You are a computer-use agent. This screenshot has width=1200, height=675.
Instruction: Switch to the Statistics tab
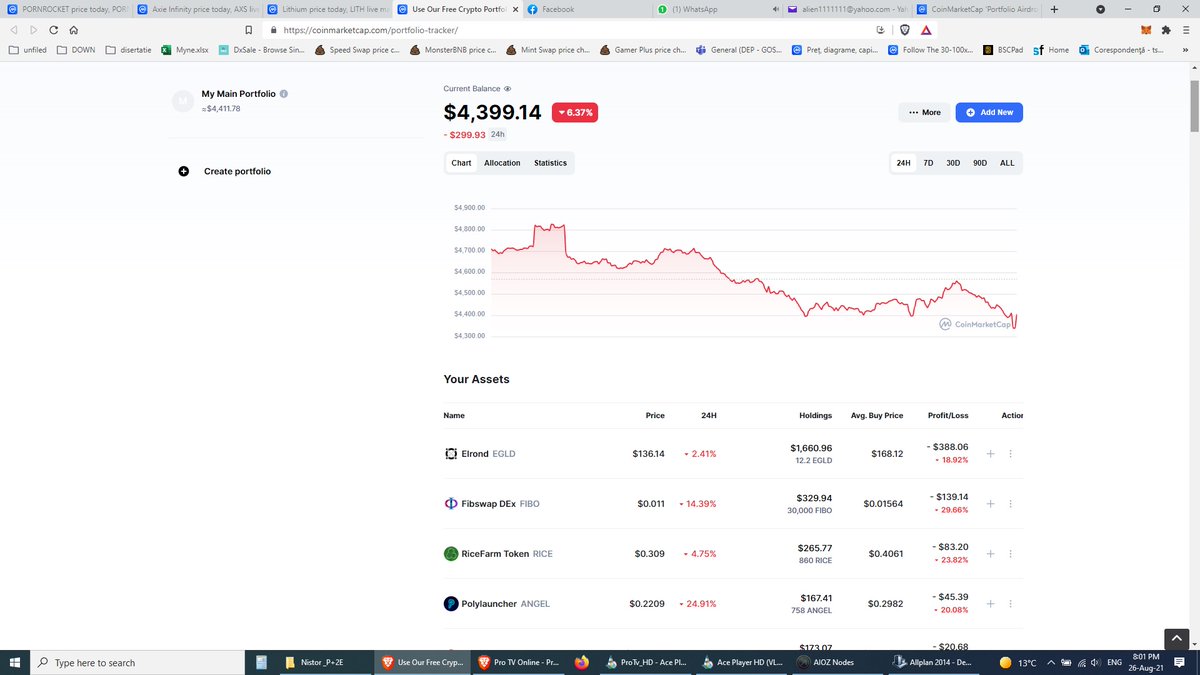[550, 163]
